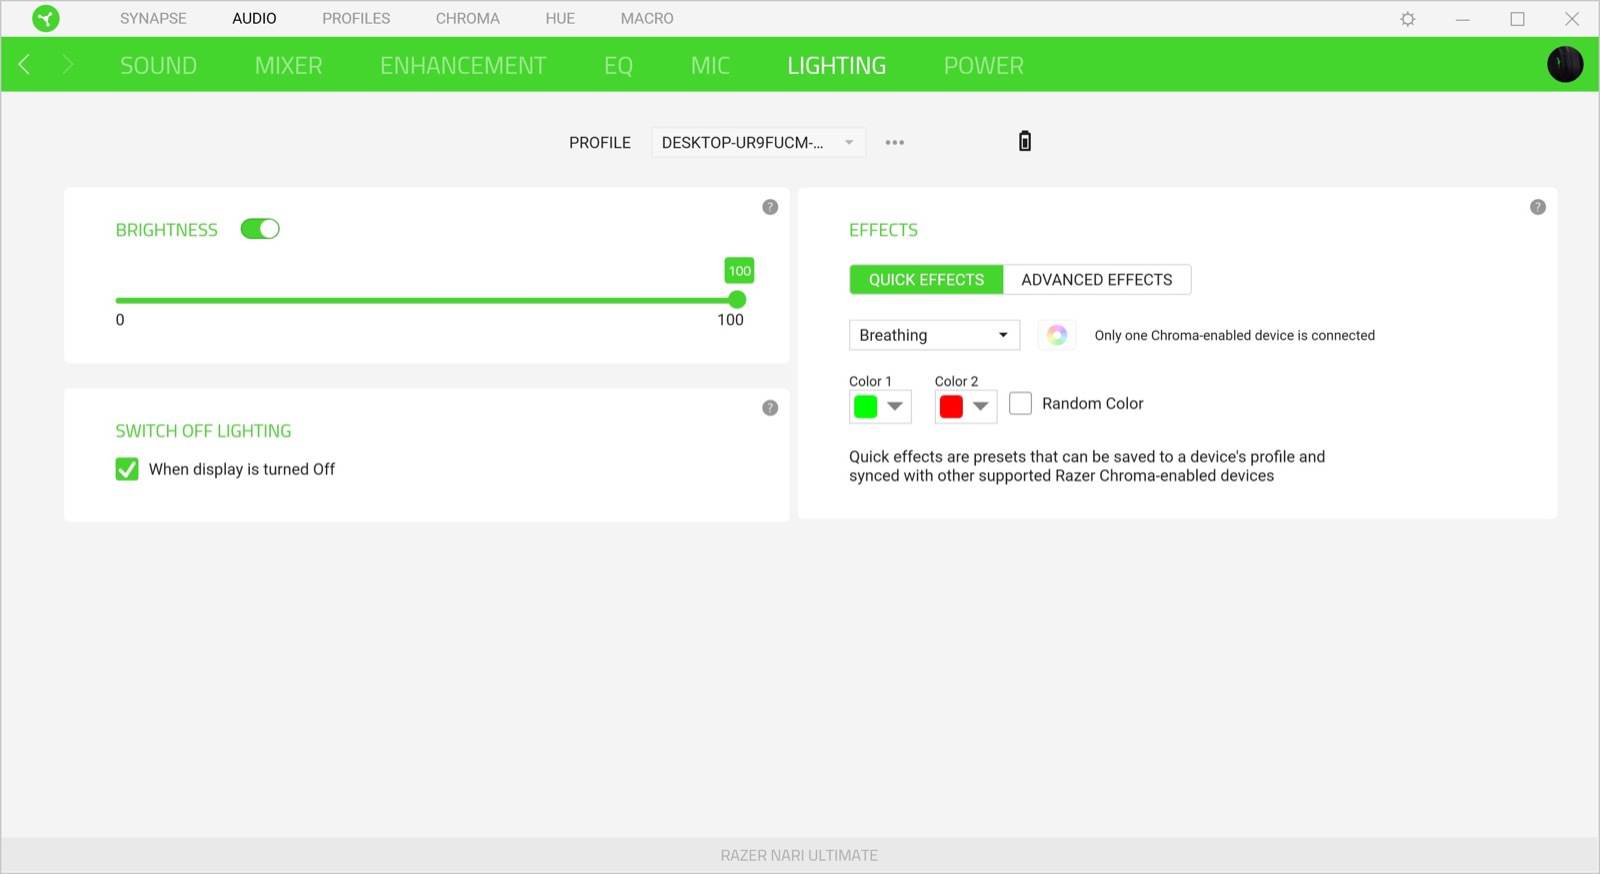
Task: Select Quick Effects button
Action: click(926, 280)
